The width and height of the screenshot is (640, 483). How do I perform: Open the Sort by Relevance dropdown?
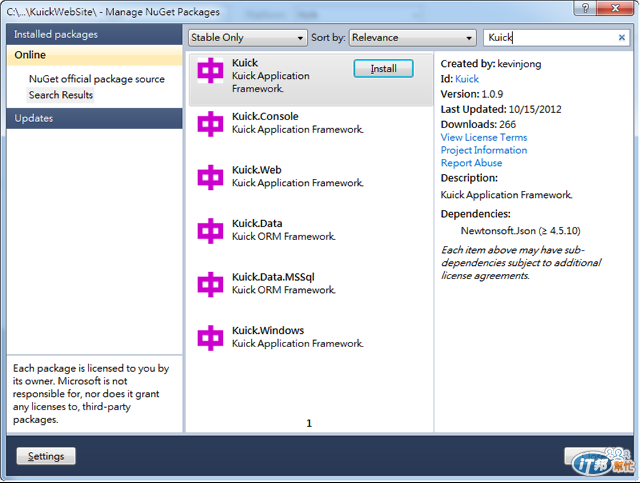413,38
